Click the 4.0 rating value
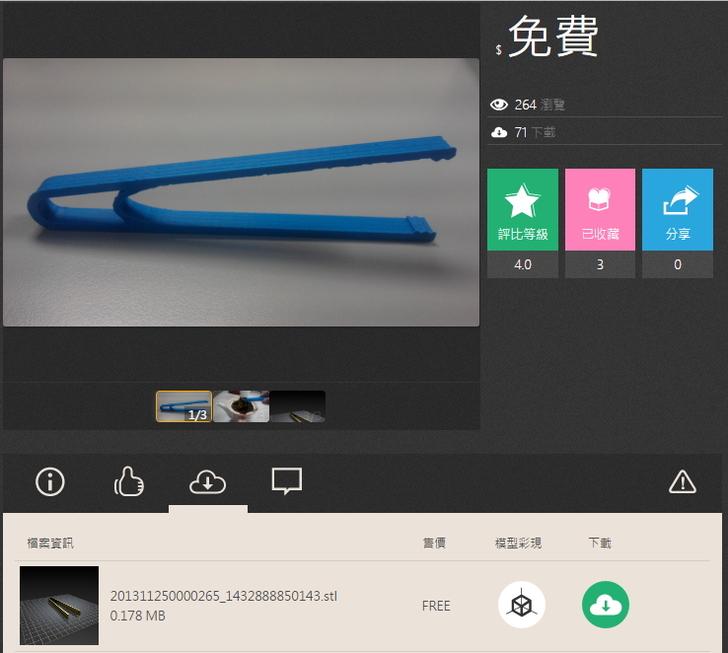Image resolution: width=728 pixels, height=653 pixels. [523, 265]
